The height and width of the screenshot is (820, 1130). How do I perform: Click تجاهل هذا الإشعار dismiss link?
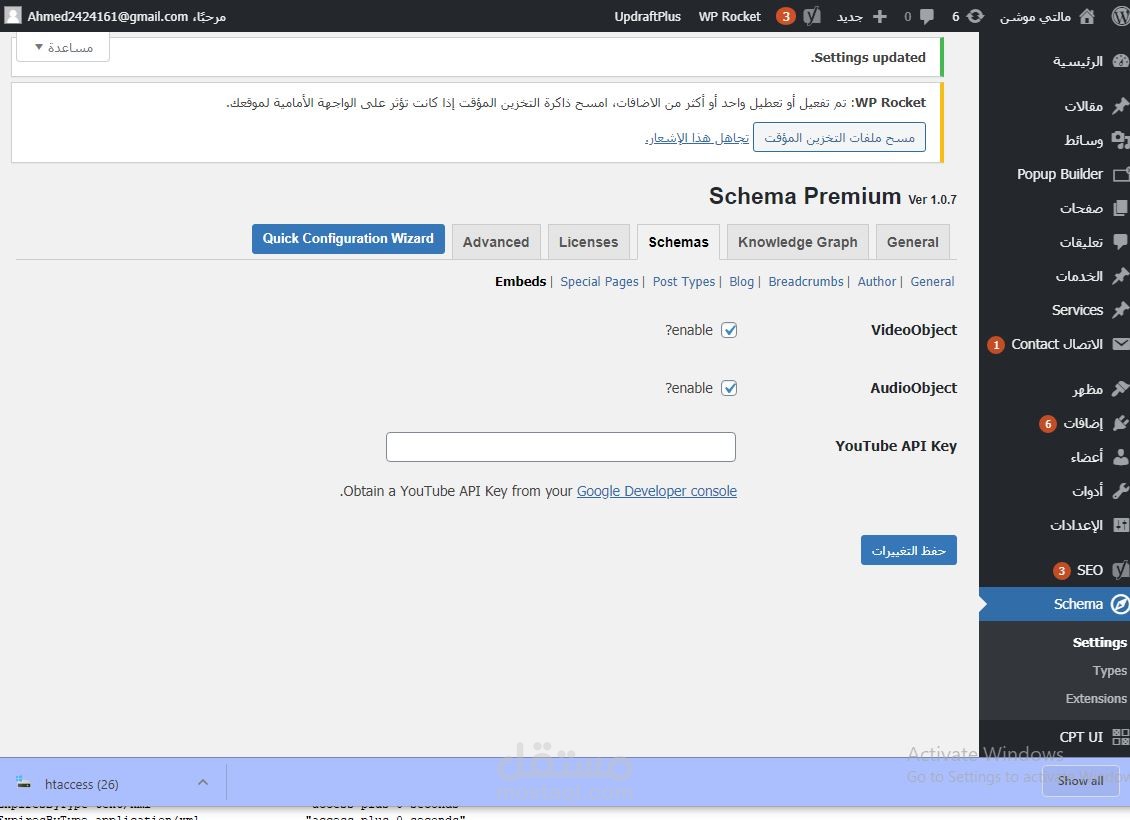[697, 138]
